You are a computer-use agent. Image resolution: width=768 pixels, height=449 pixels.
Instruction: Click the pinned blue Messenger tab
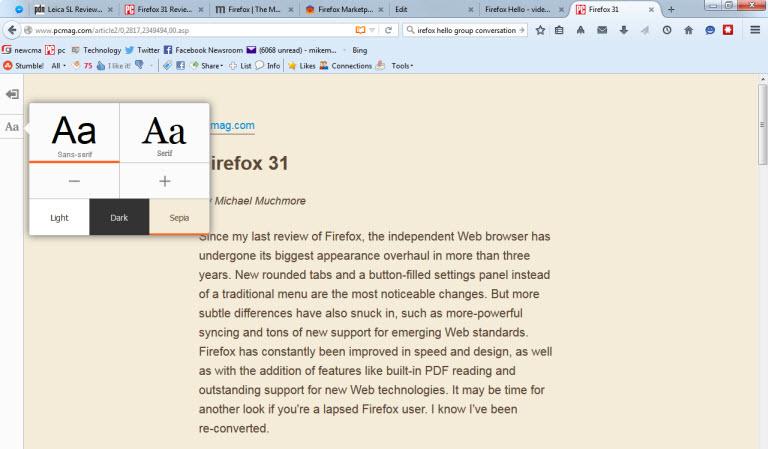[x=19, y=9]
